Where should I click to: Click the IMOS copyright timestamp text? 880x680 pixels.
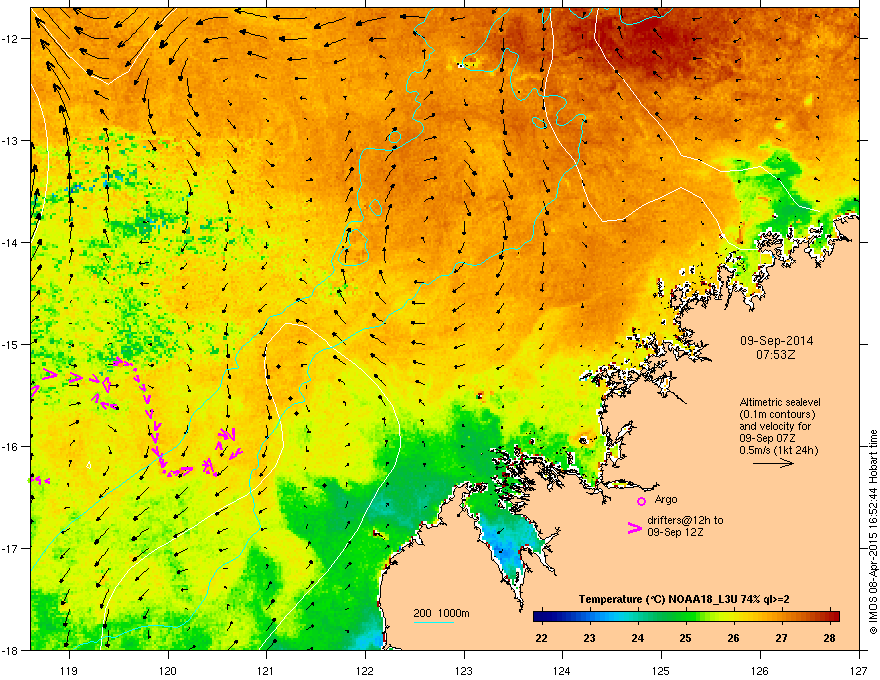(x=873, y=532)
